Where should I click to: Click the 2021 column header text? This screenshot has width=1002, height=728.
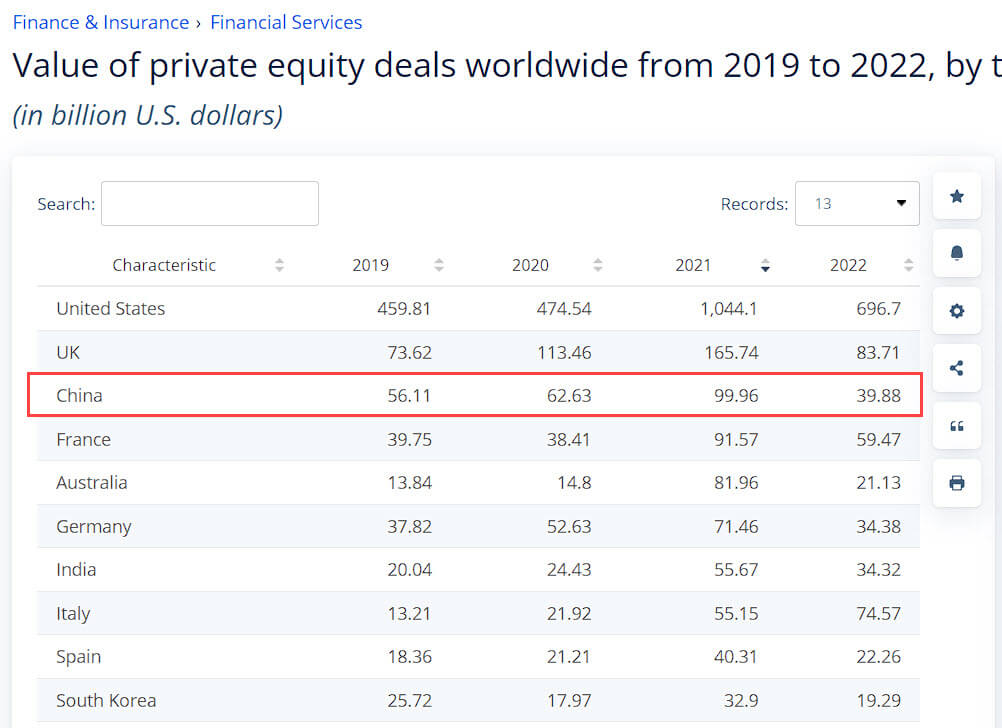point(693,265)
